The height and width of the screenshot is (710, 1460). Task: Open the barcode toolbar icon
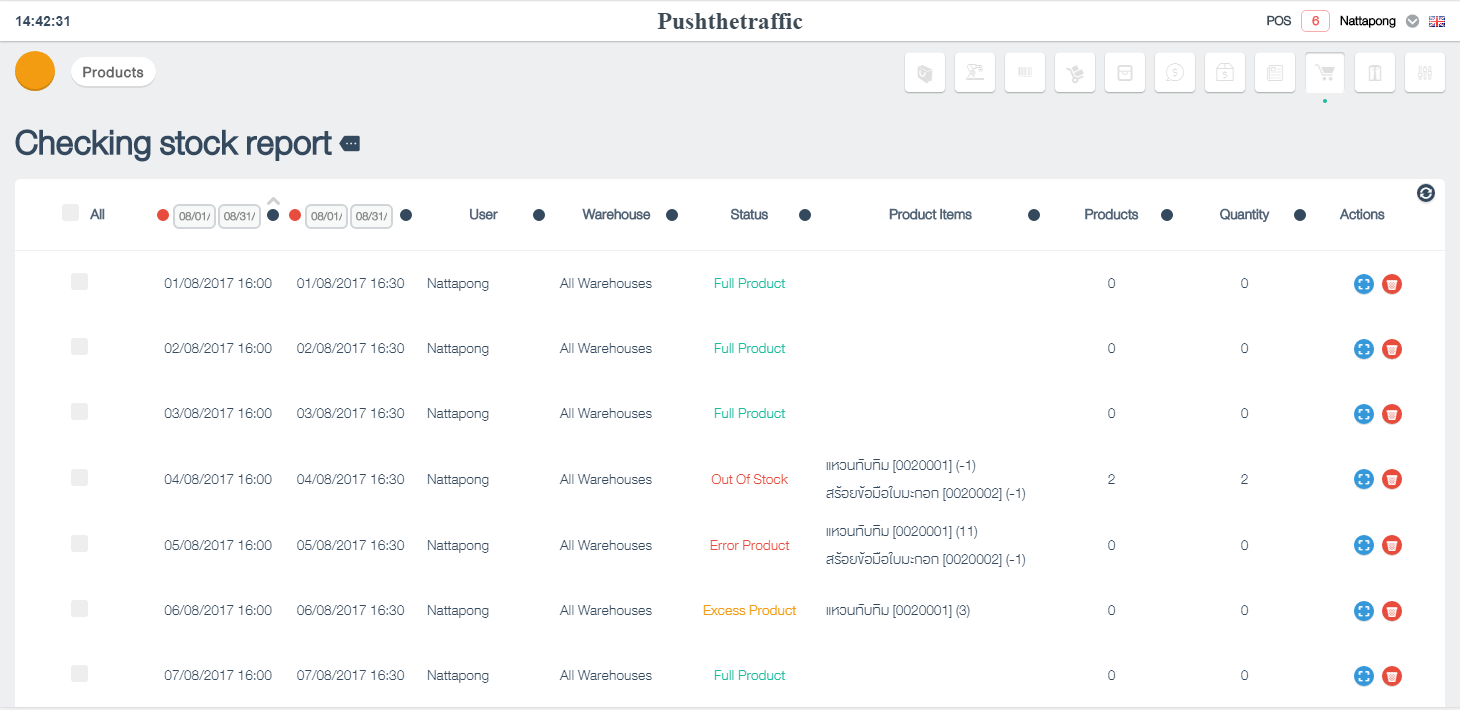pyautogui.click(x=1025, y=73)
